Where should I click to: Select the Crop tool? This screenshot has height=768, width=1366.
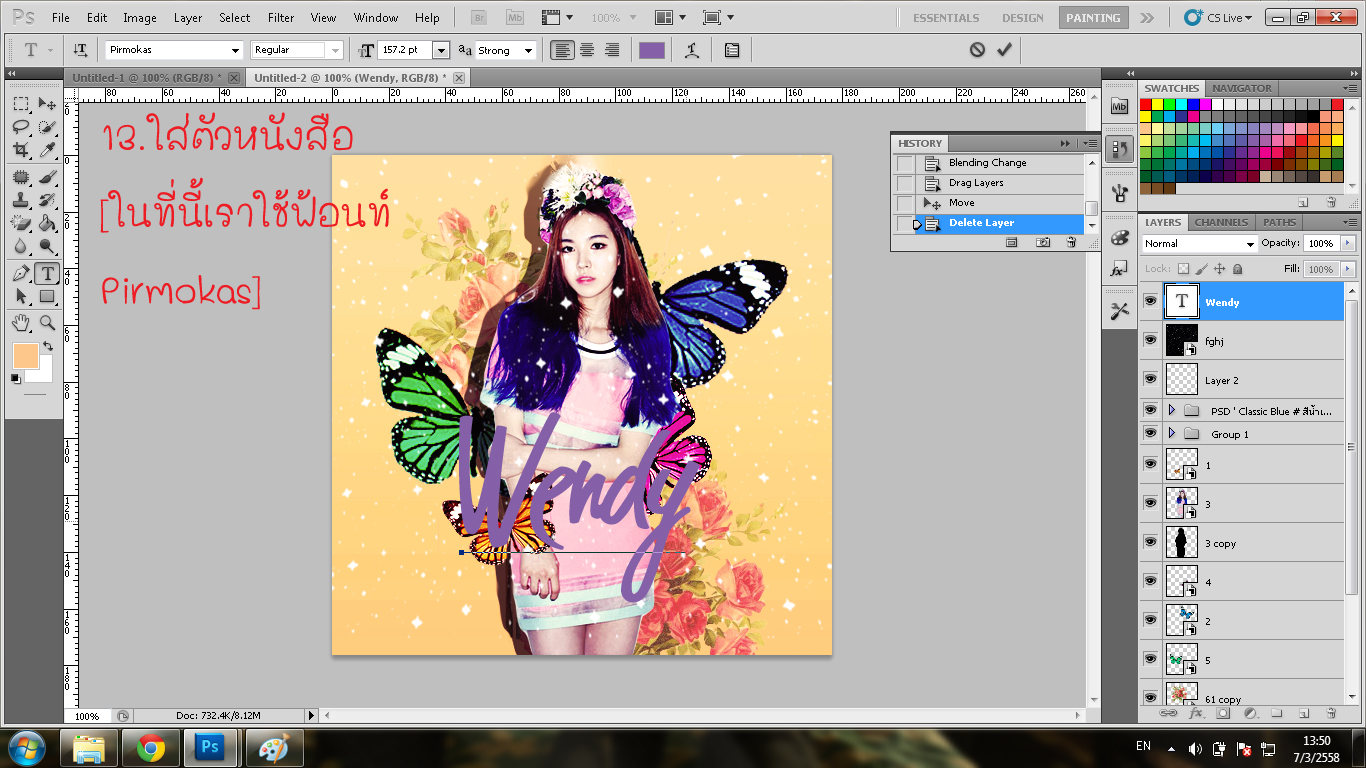21,151
